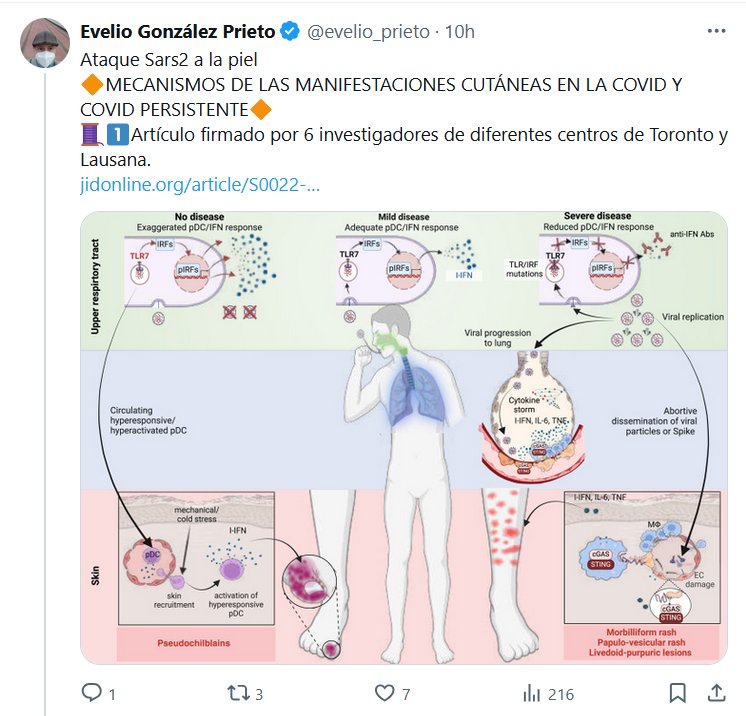Click the reply count number 1
Viewport: 746px width, 716px height.
112,695
